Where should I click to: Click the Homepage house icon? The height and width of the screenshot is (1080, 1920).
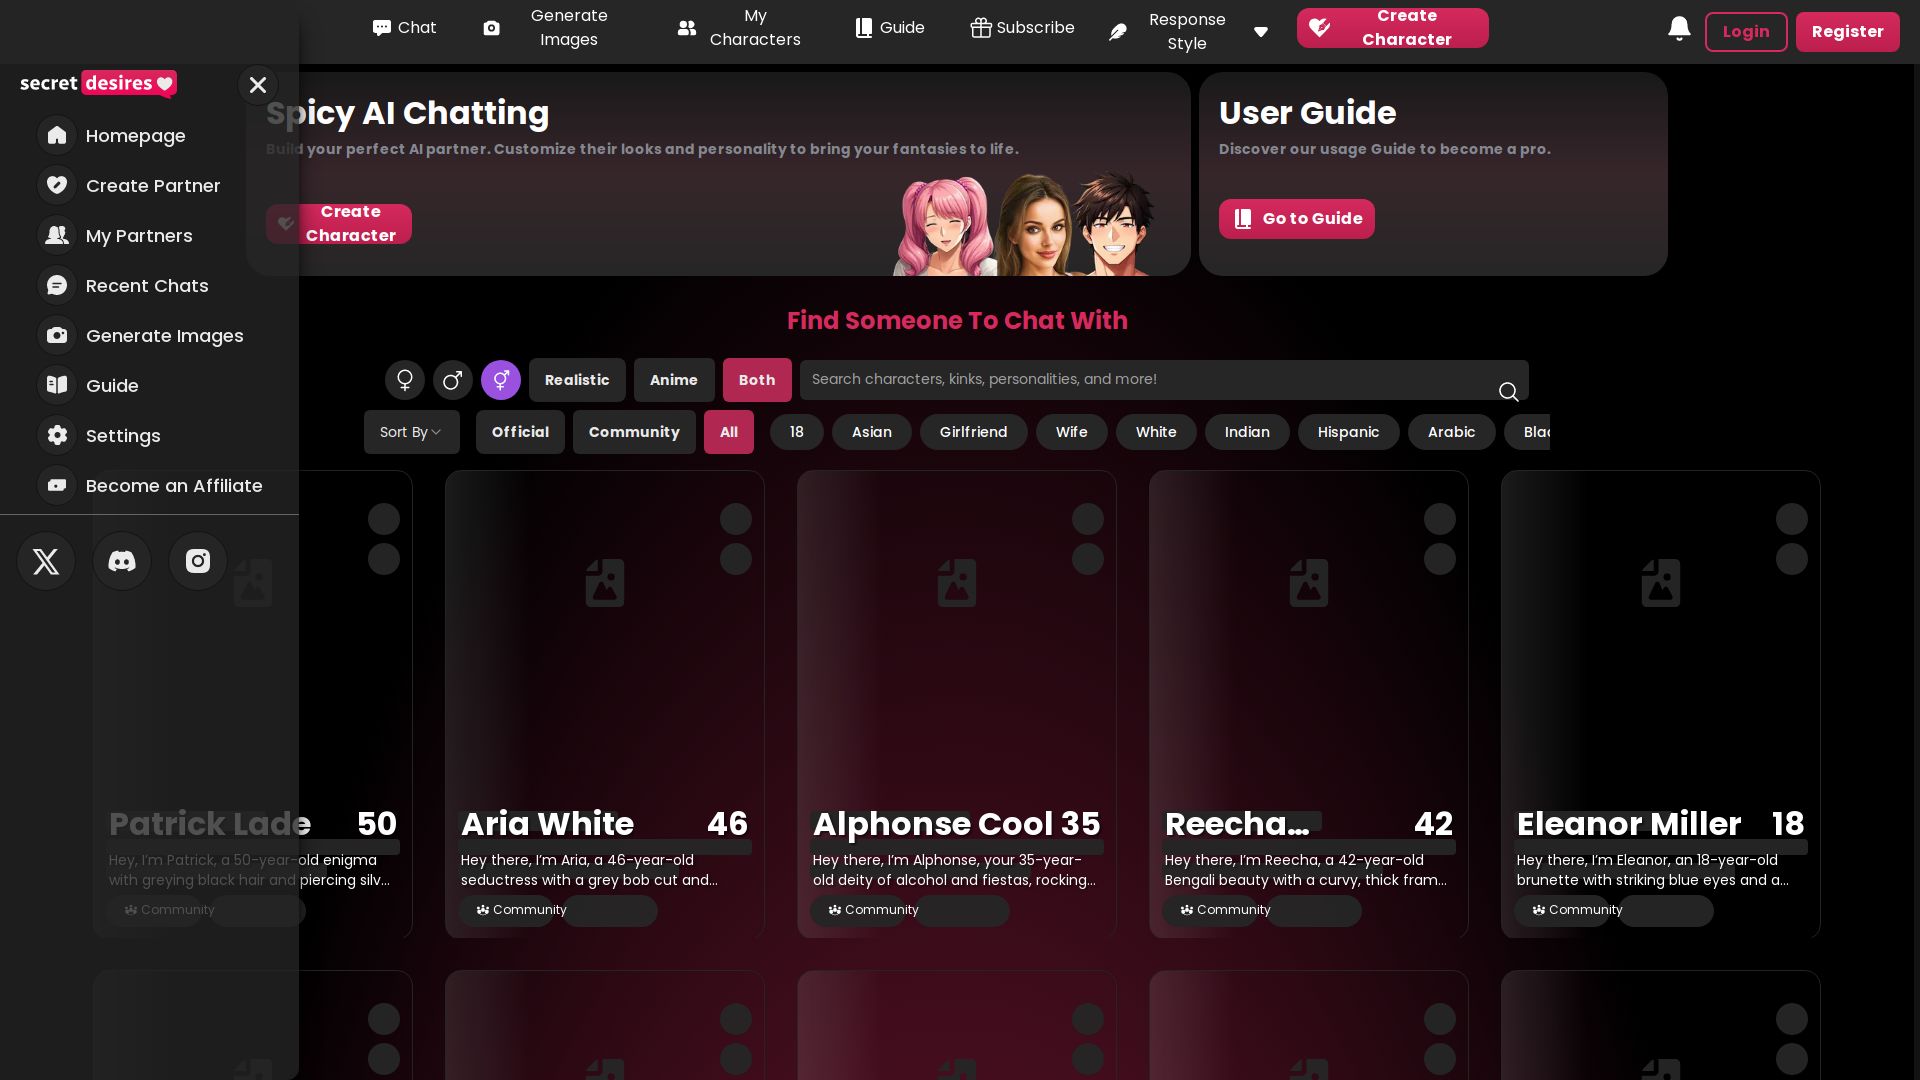[x=57, y=135]
